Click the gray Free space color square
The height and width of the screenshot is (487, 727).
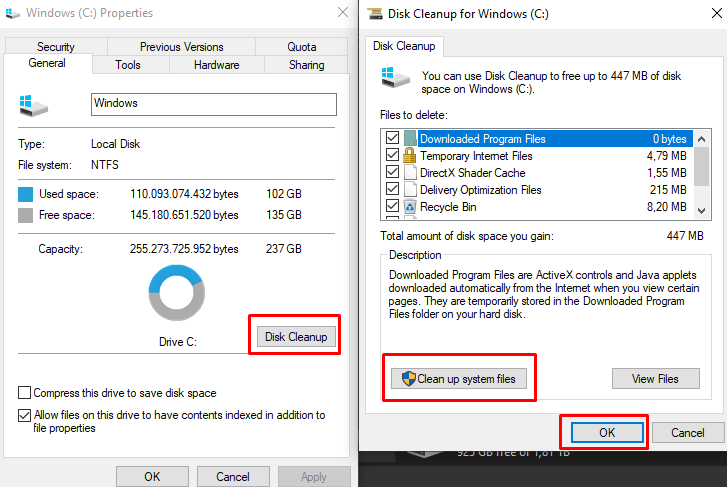pos(26,215)
